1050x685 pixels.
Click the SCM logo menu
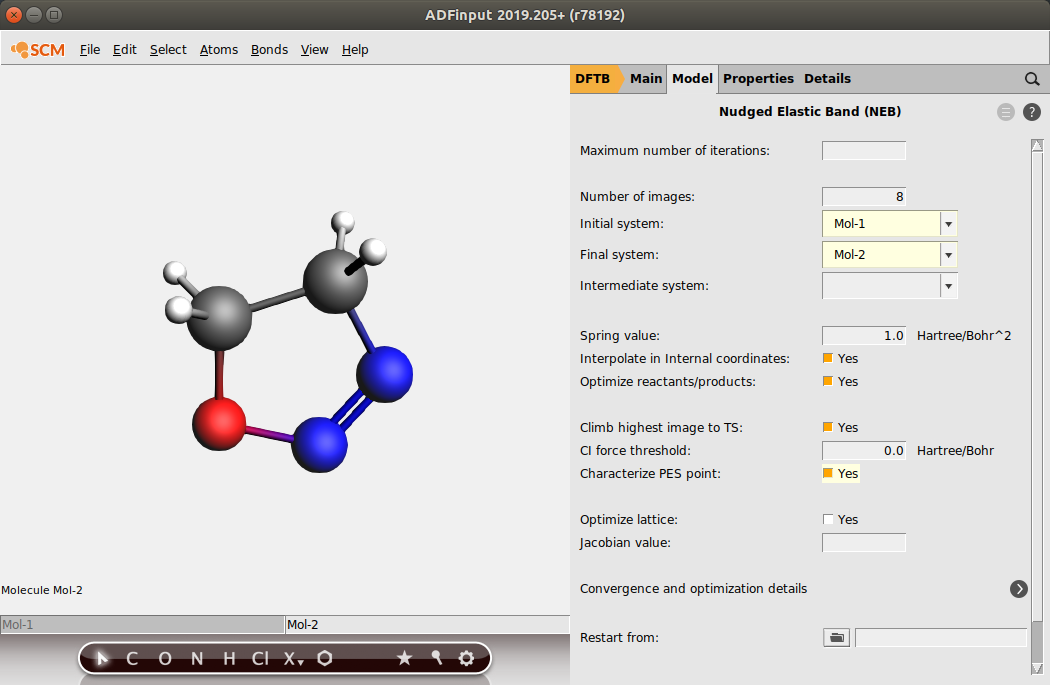tap(38, 50)
